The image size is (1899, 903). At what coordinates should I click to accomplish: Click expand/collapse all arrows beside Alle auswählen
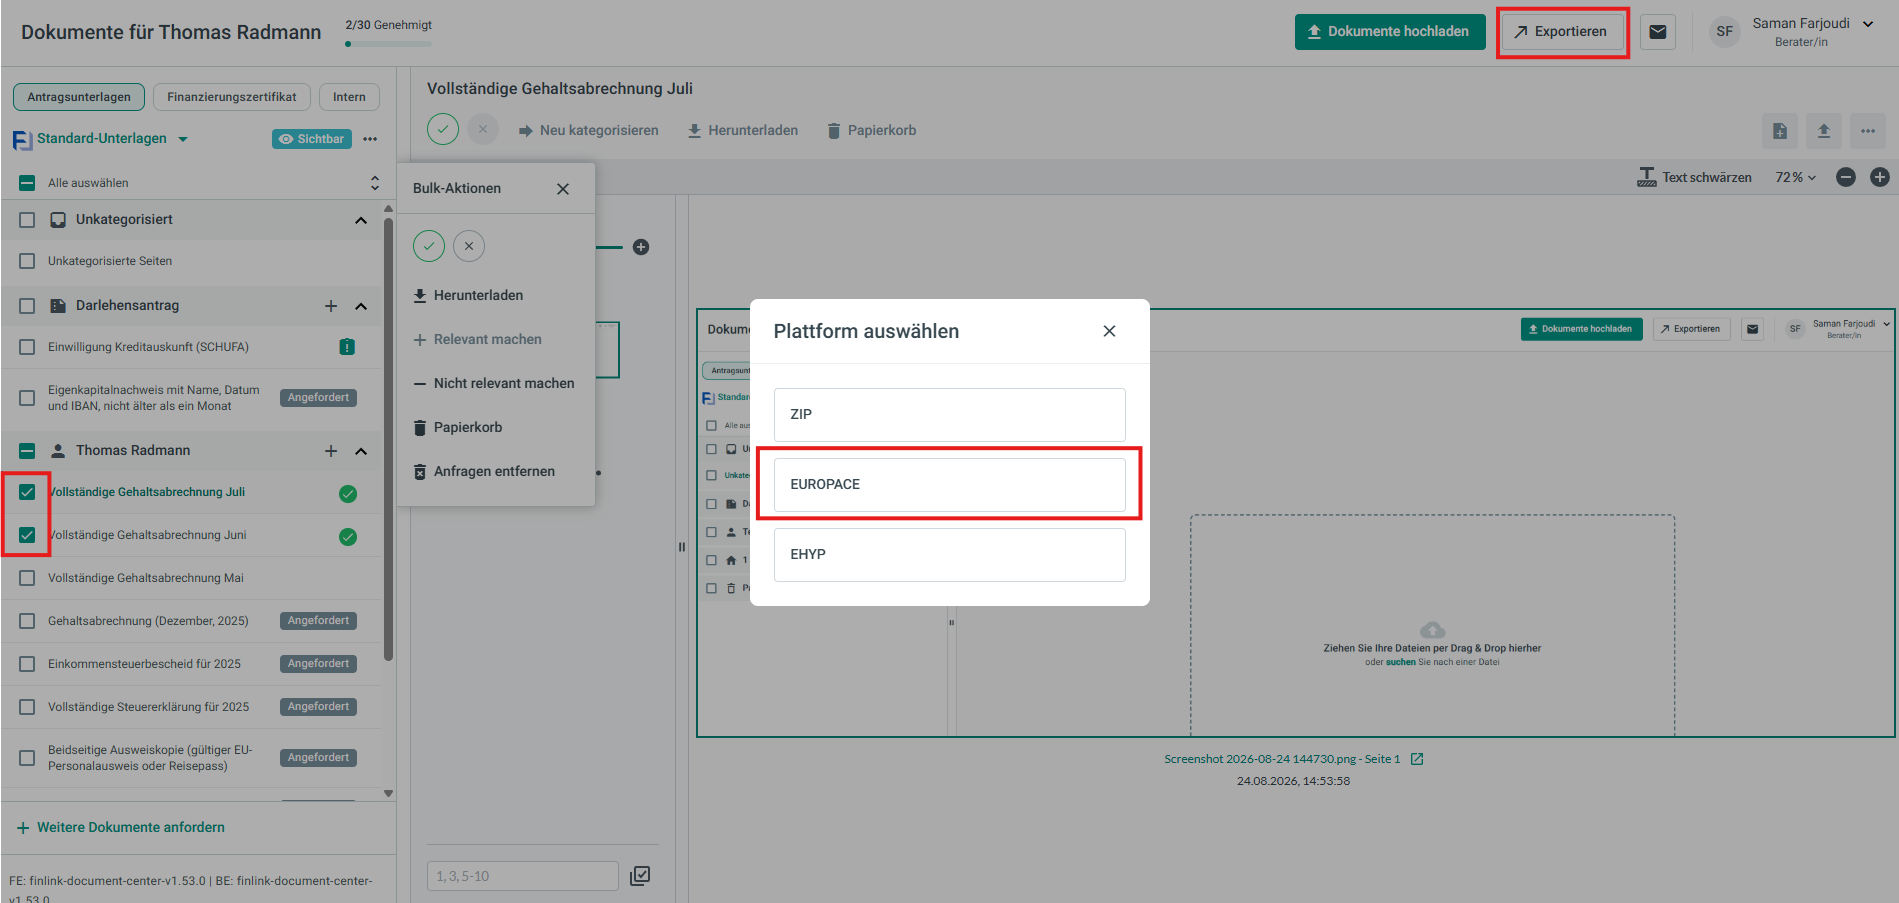tap(375, 183)
